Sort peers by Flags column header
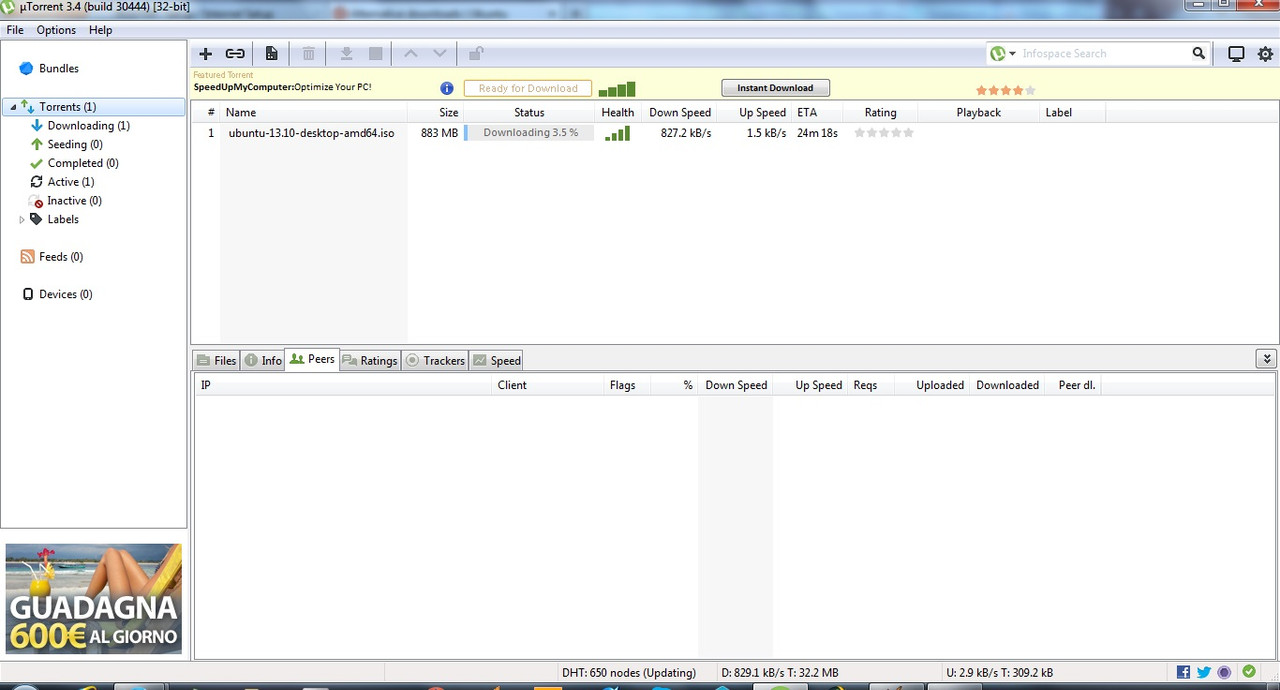Screen dimensions: 1280x690 [627, 385]
